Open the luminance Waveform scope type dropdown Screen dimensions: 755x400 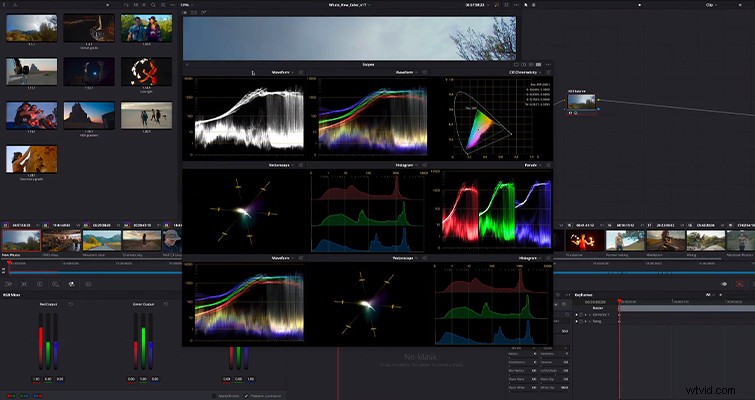click(x=283, y=73)
